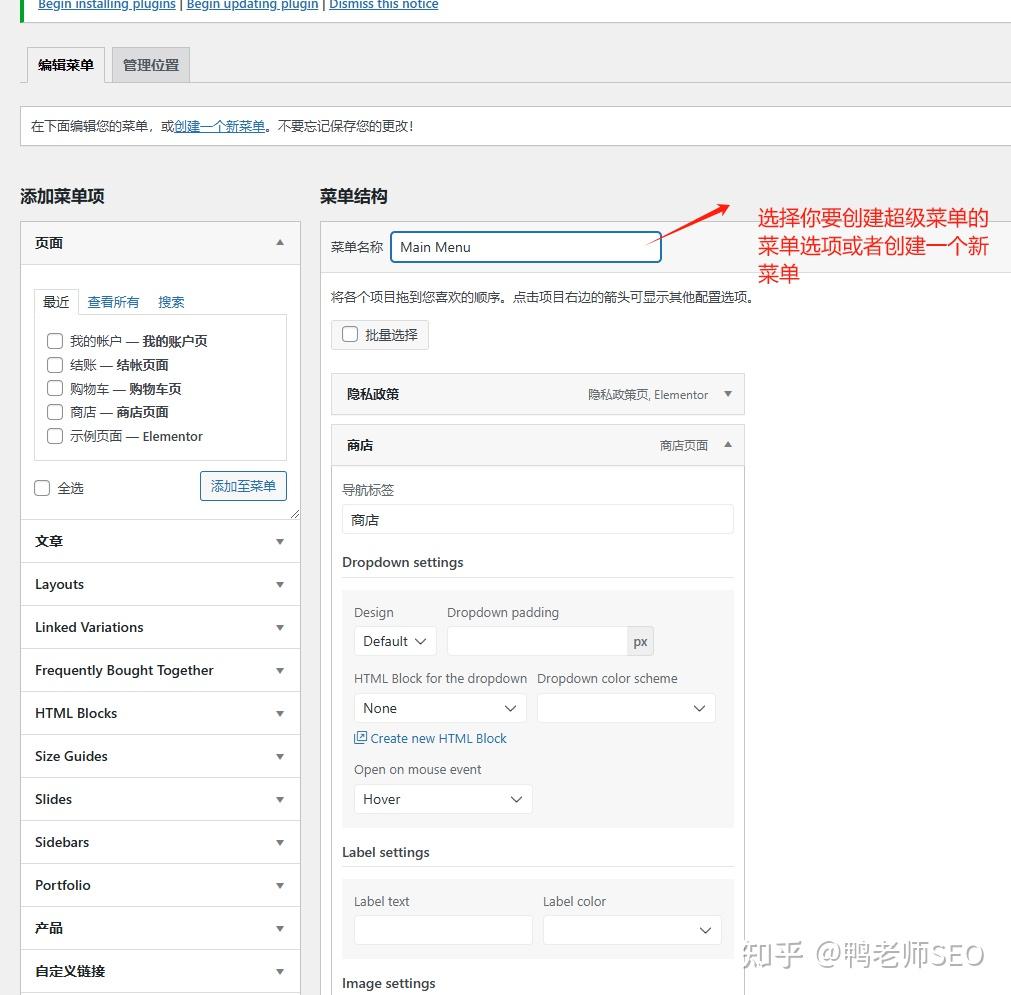Open the Dropdown color scheme selector
Viewport: 1011px width, 995px height.
pyautogui.click(x=626, y=707)
